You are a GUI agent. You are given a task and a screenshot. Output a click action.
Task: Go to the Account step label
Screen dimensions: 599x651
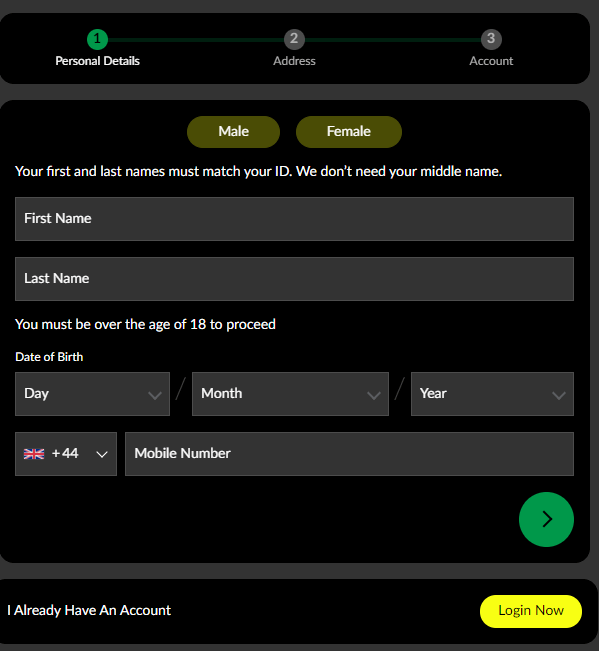[x=491, y=61]
